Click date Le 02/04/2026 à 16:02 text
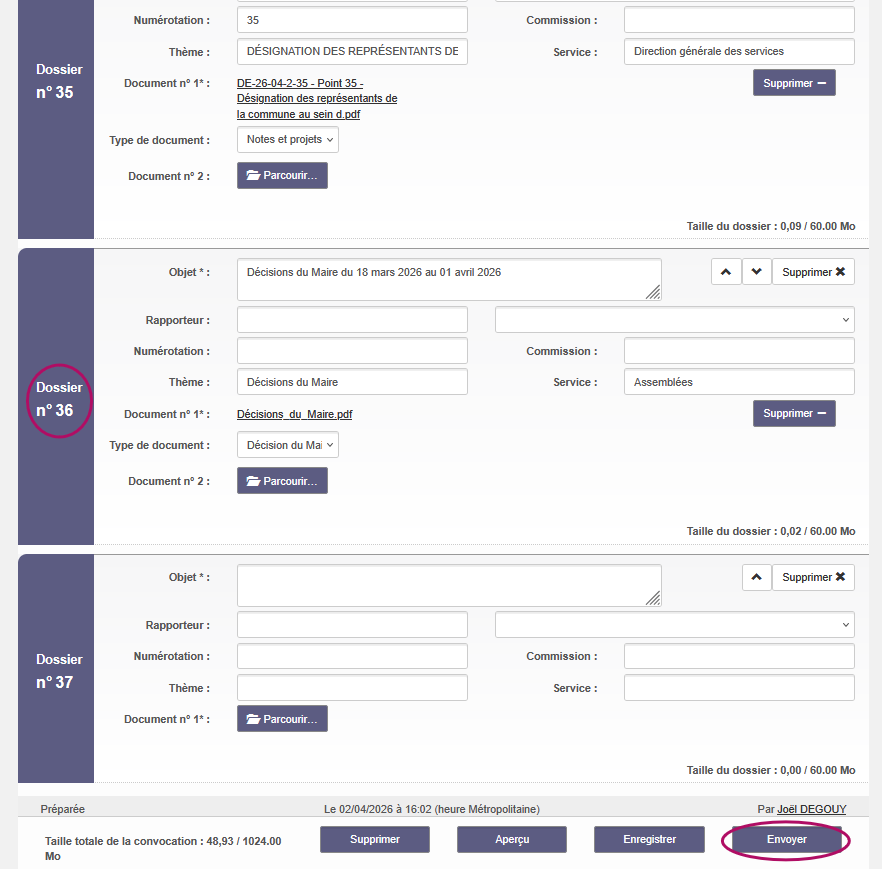 (431, 809)
